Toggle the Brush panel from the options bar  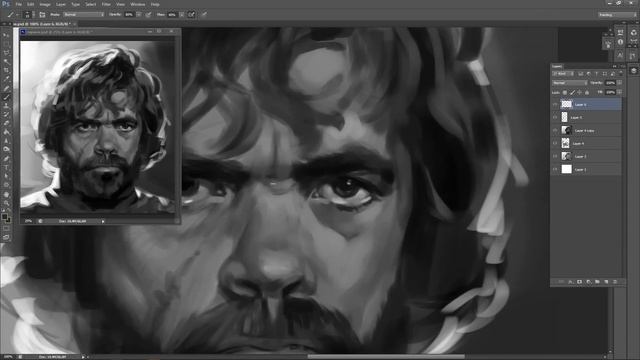click(42, 15)
